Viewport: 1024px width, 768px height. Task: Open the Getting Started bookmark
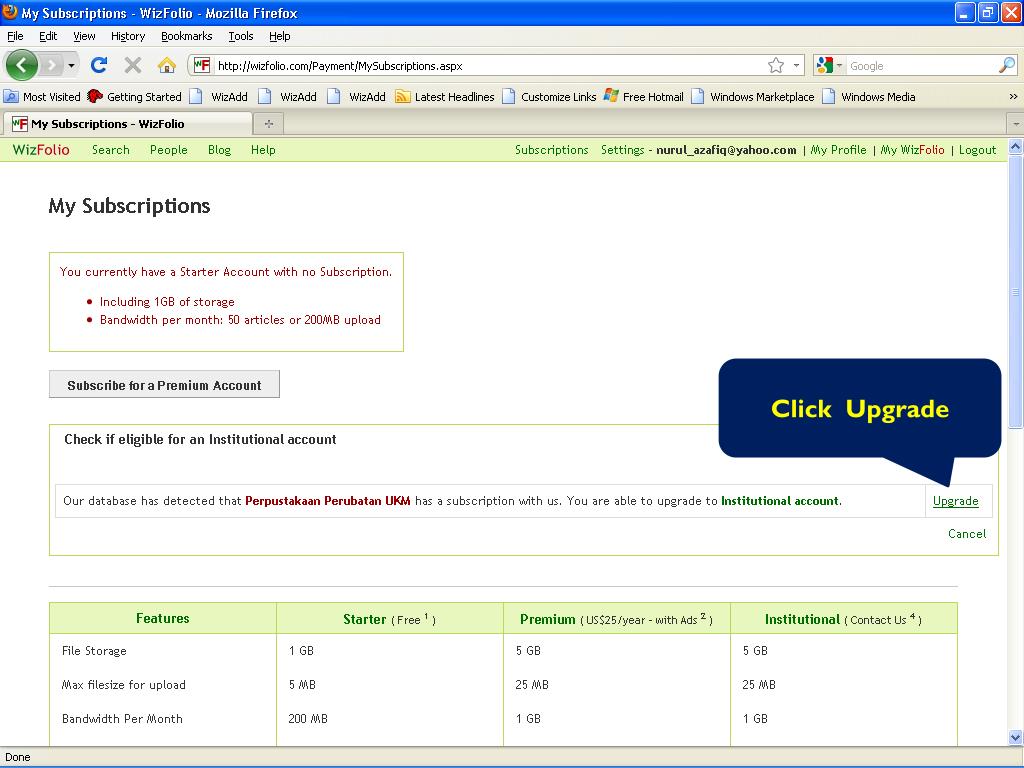point(135,97)
